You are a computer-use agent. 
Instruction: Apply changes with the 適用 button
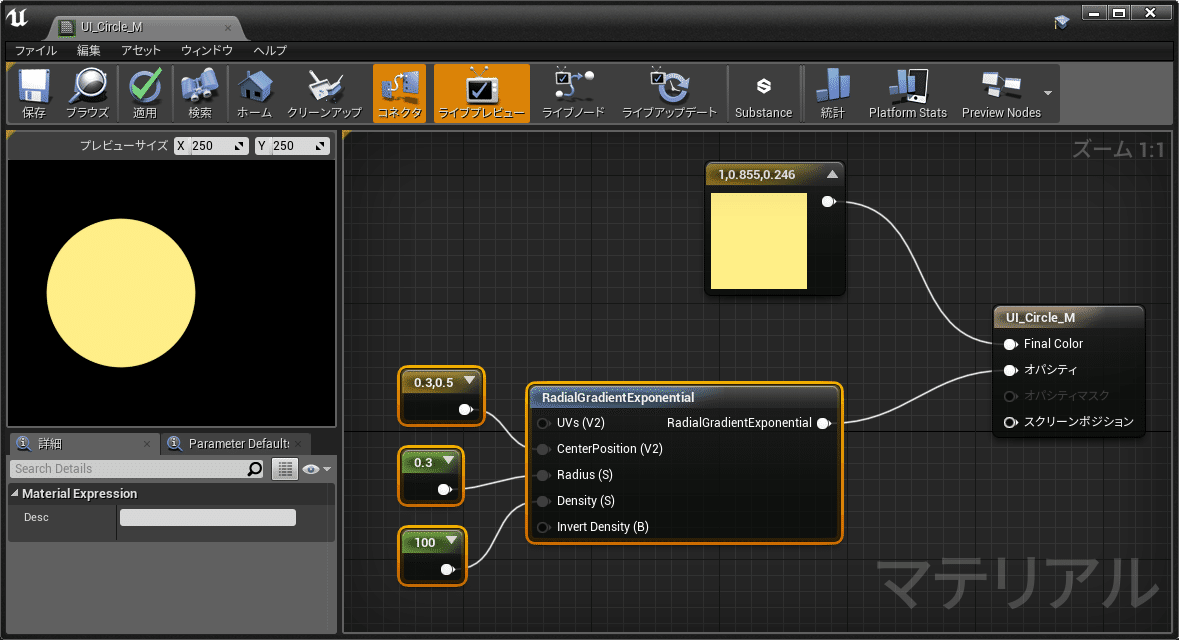pos(145,93)
